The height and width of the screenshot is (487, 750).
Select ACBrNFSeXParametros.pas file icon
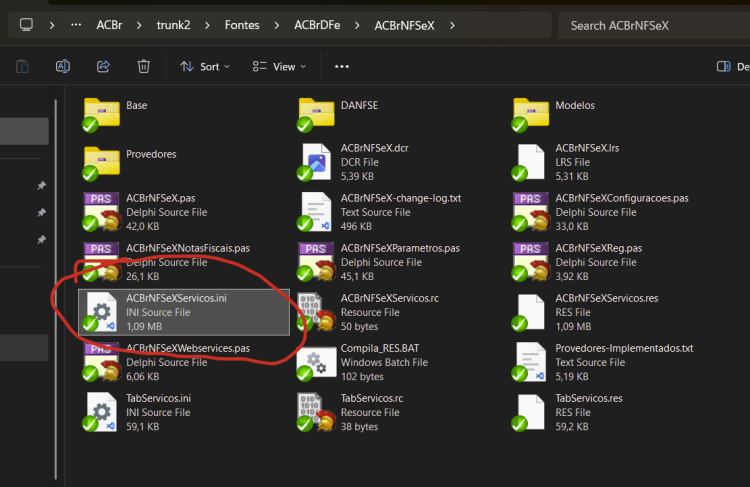click(316, 261)
